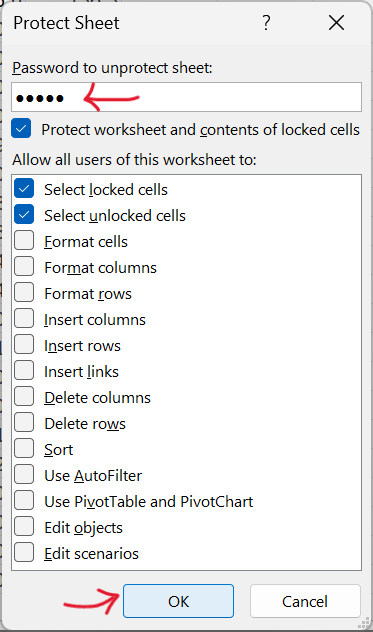
Task: Enable the Sort permission checkbox
Action: coord(24,449)
